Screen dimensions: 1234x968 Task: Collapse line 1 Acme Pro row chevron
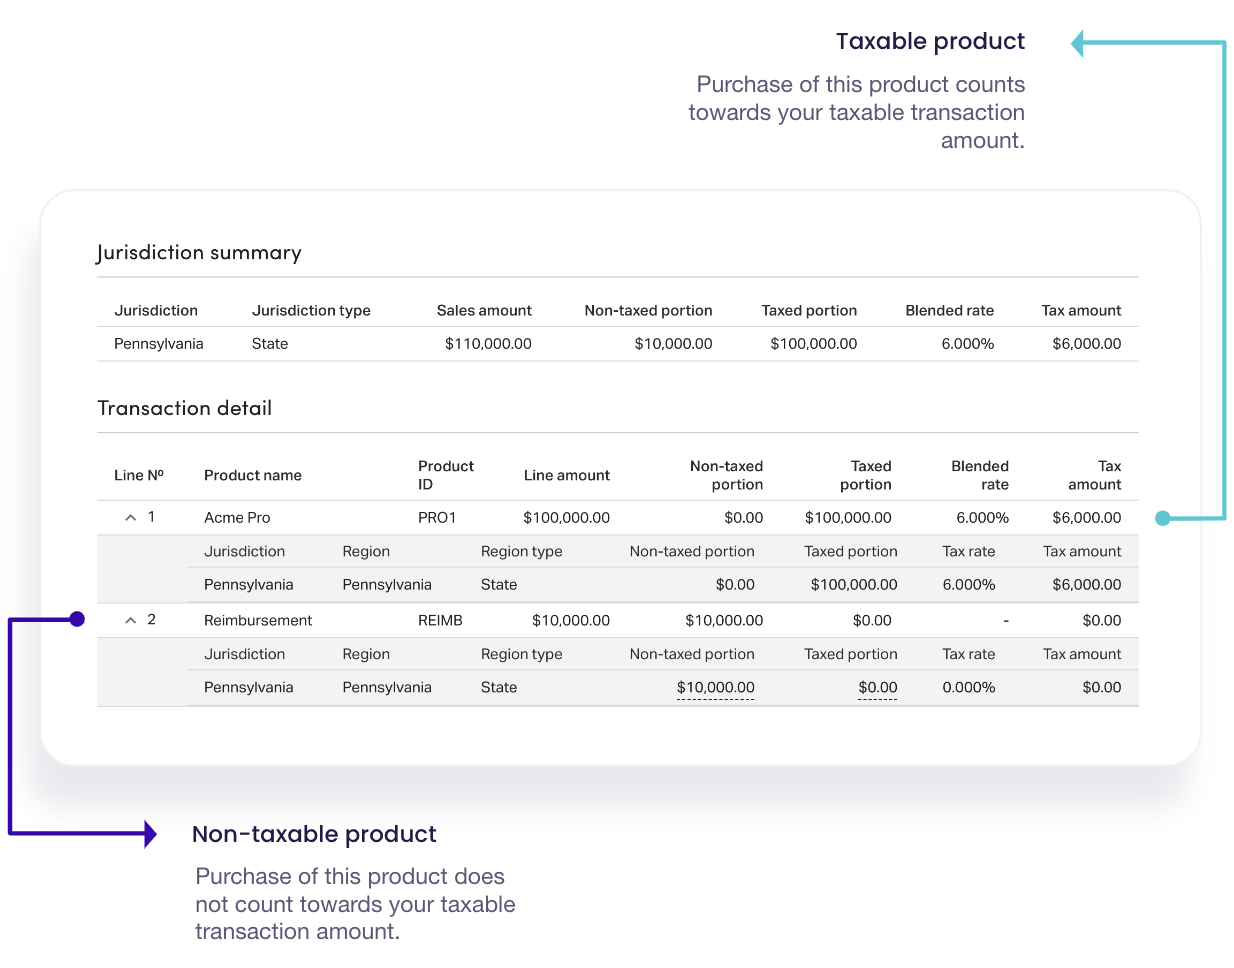coord(130,518)
